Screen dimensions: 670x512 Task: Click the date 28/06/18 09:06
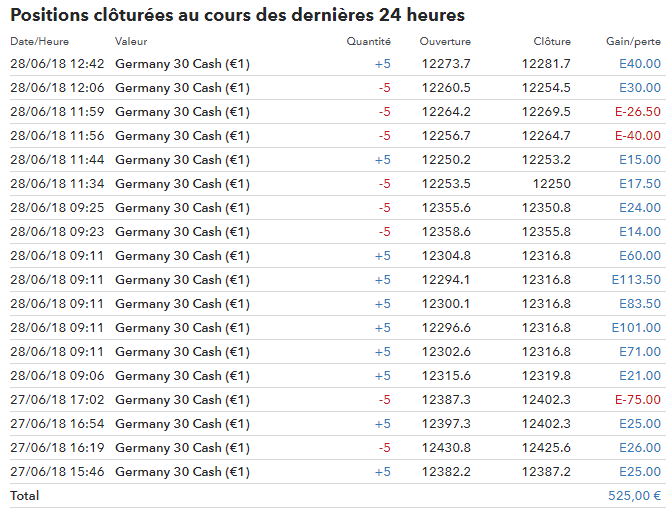click(57, 375)
